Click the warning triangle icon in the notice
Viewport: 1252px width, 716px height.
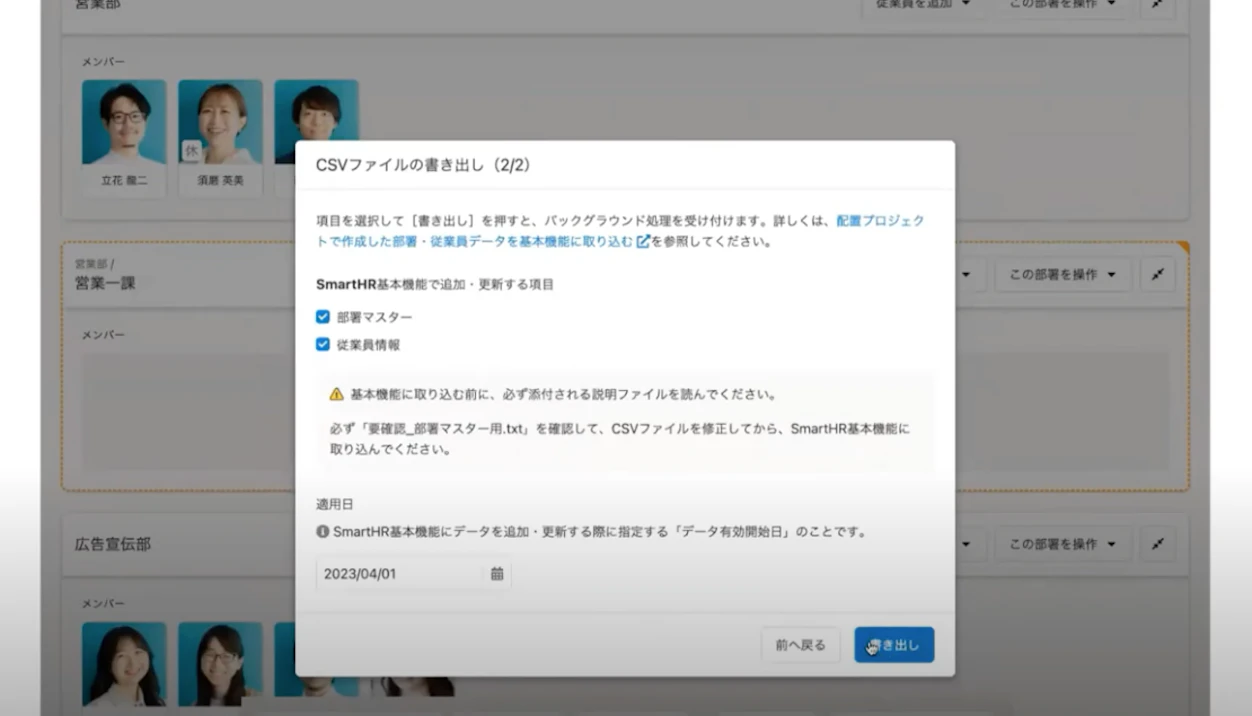click(x=337, y=394)
